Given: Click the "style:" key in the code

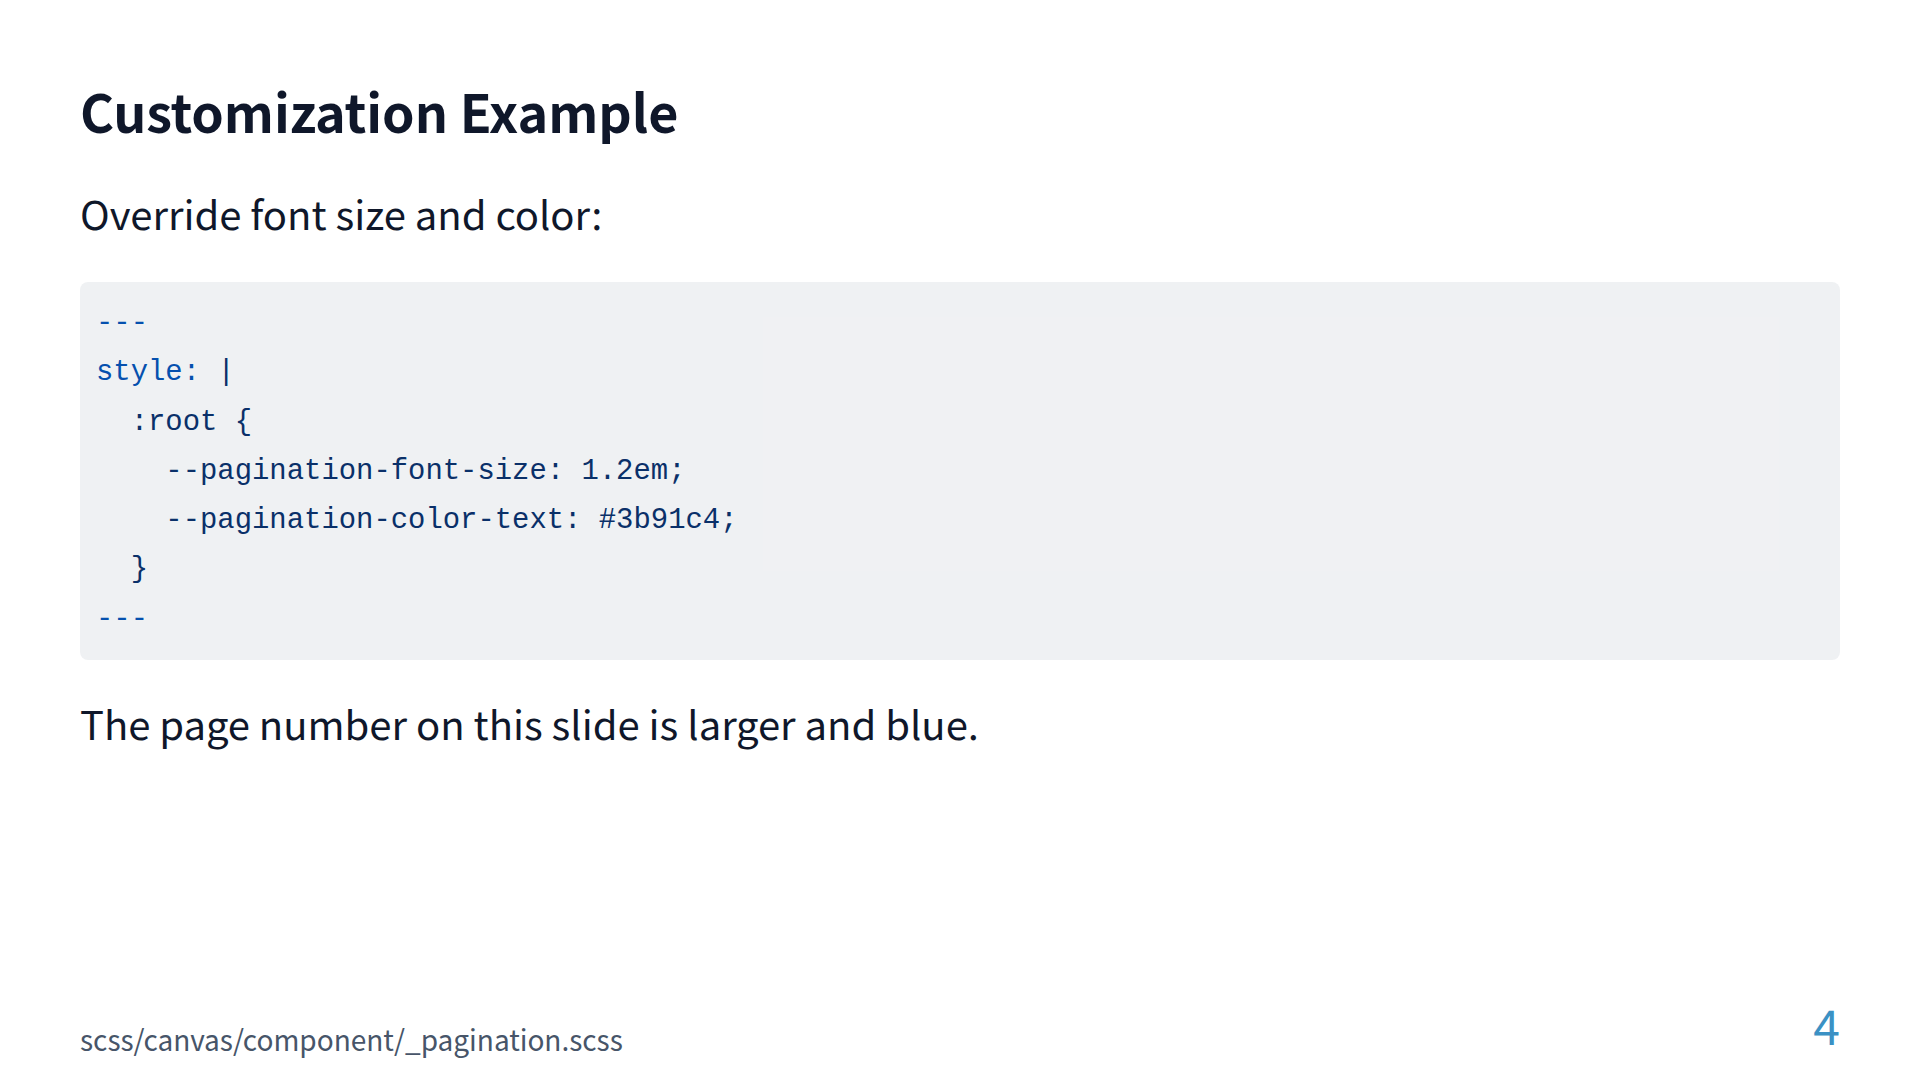Looking at the screenshot, I should 146,371.
